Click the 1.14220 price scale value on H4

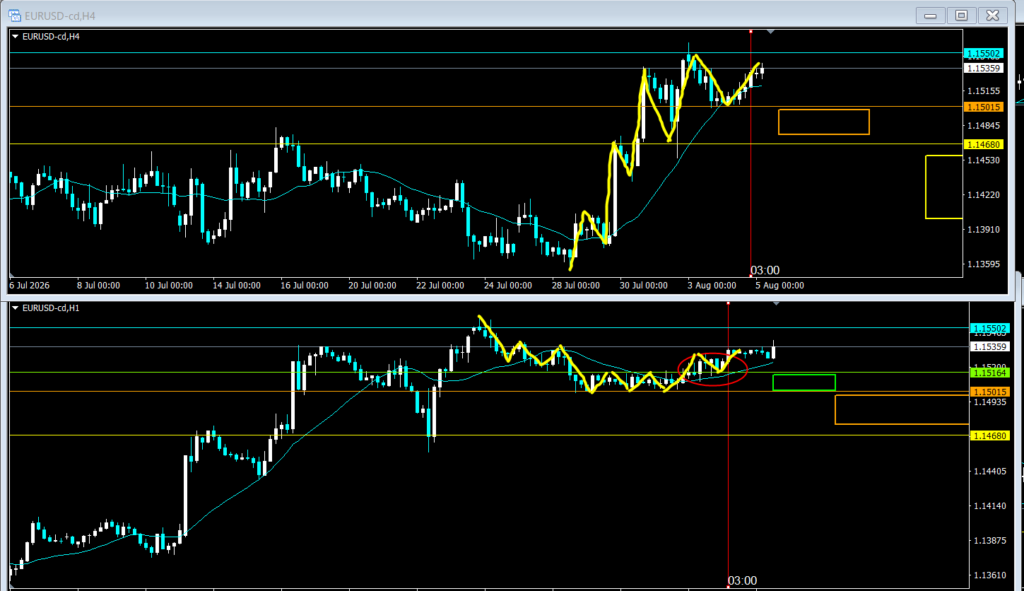coord(984,195)
